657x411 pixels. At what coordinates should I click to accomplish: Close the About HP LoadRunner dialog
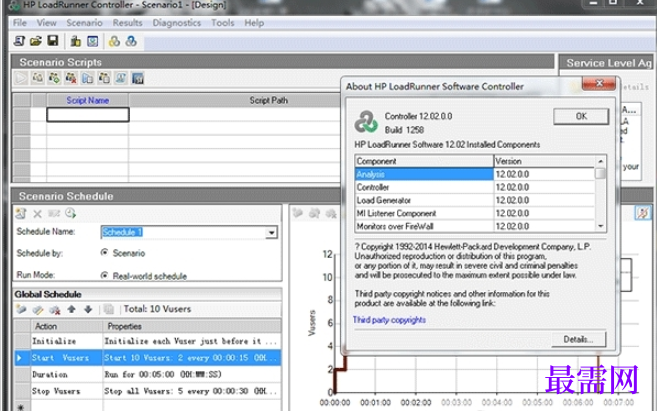tap(599, 83)
